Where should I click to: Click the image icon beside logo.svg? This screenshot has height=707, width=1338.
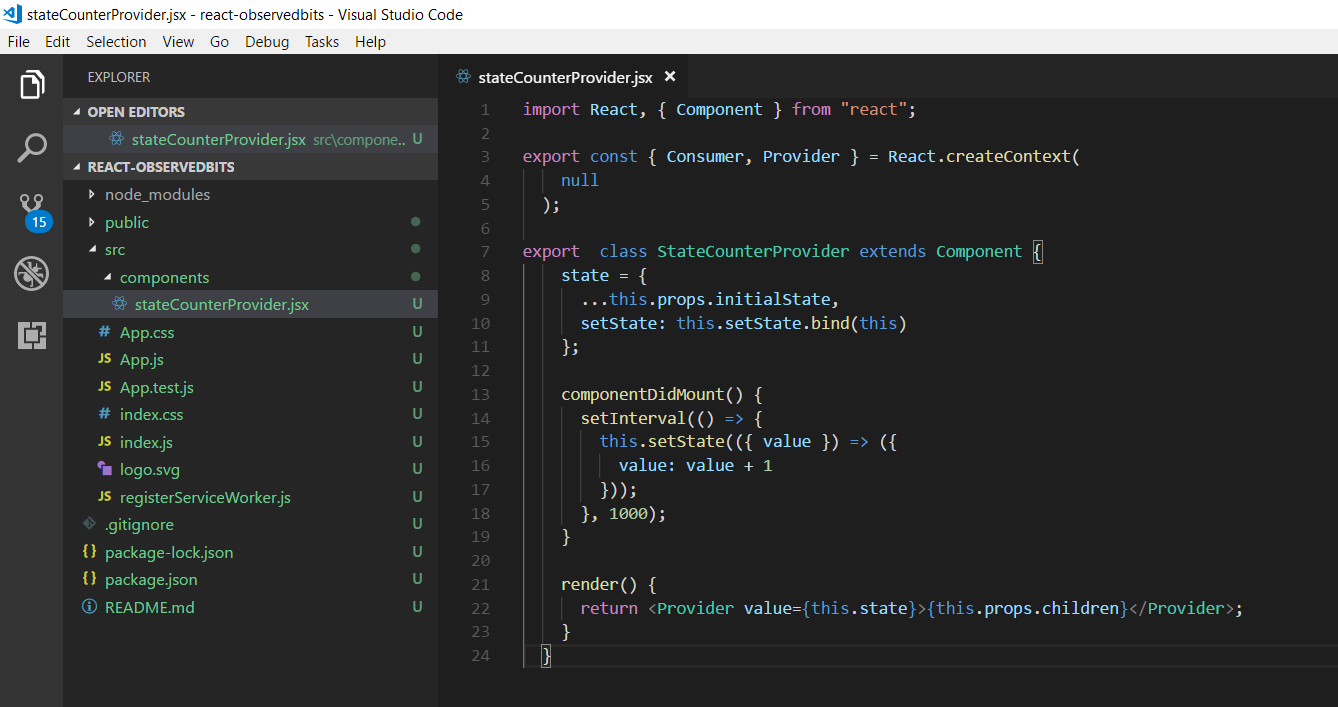click(x=104, y=469)
